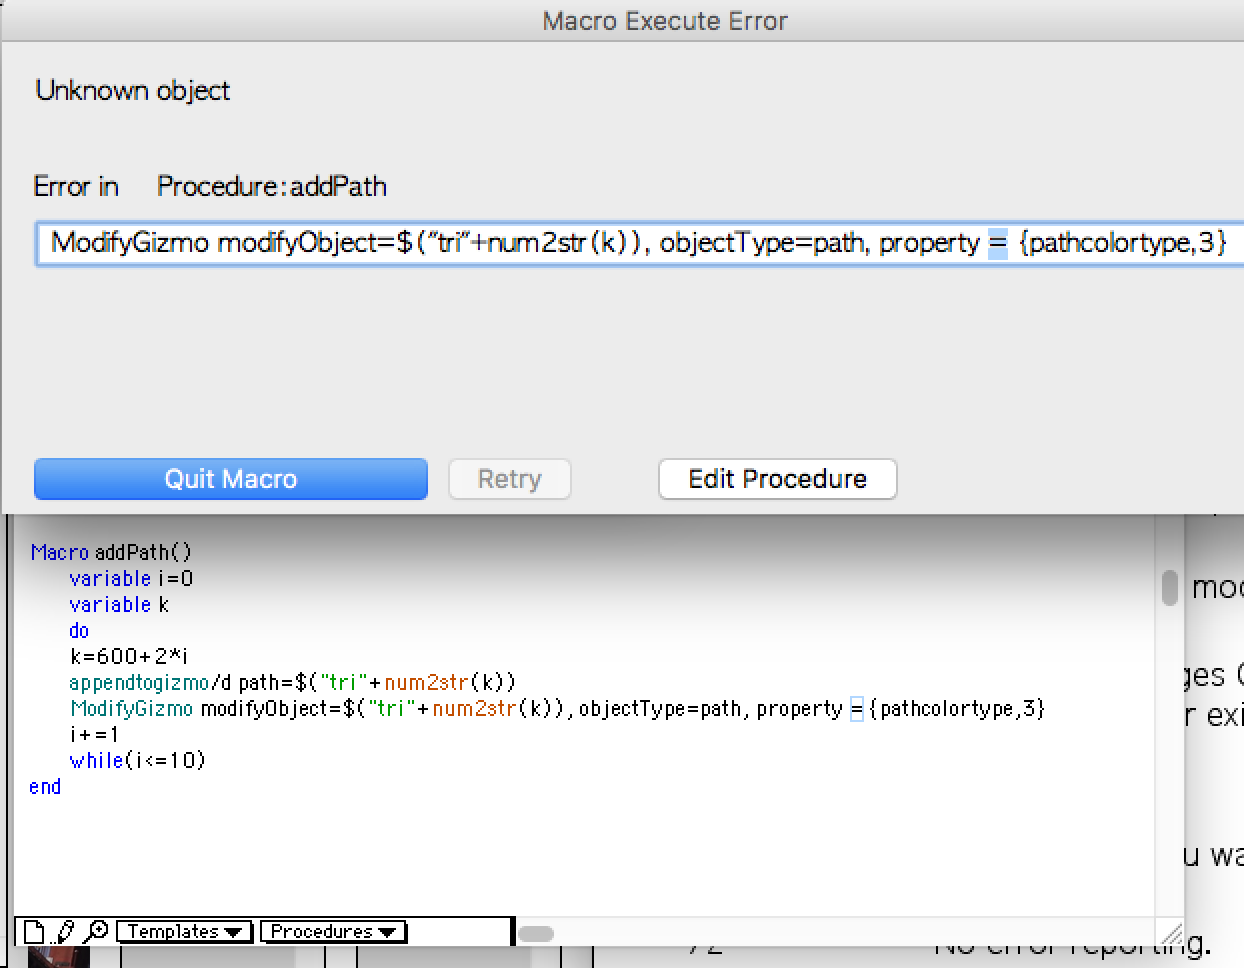This screenshot has height=968, width=1244.
Task: Click the Edit Procedure button
Action: [x=777, y=479]
